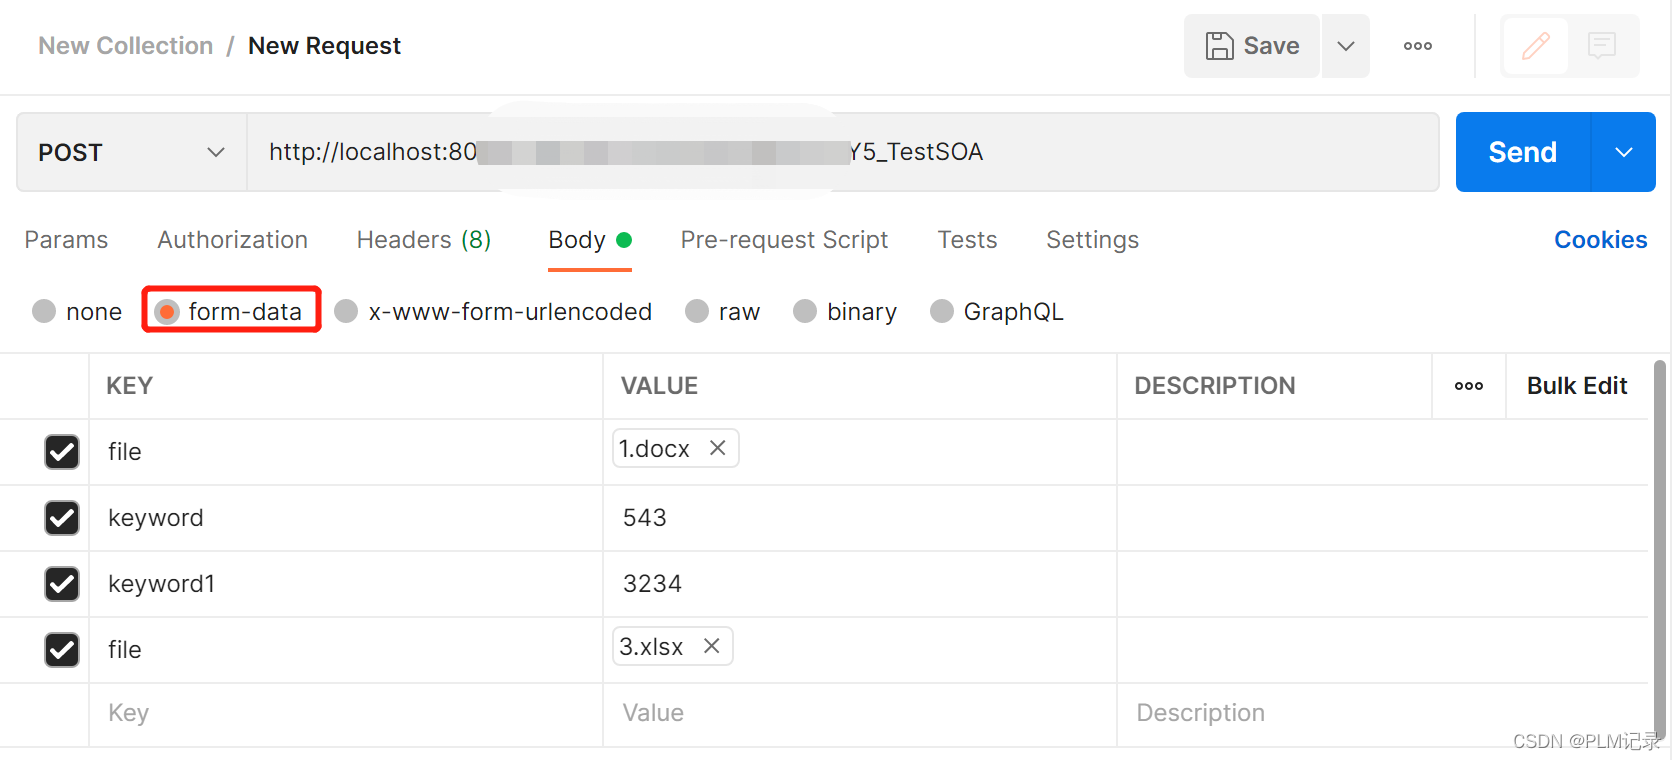Select the x-www-form-urlencoded radio option
Viewport: 1677px width, 760px height.
[347, 312]
